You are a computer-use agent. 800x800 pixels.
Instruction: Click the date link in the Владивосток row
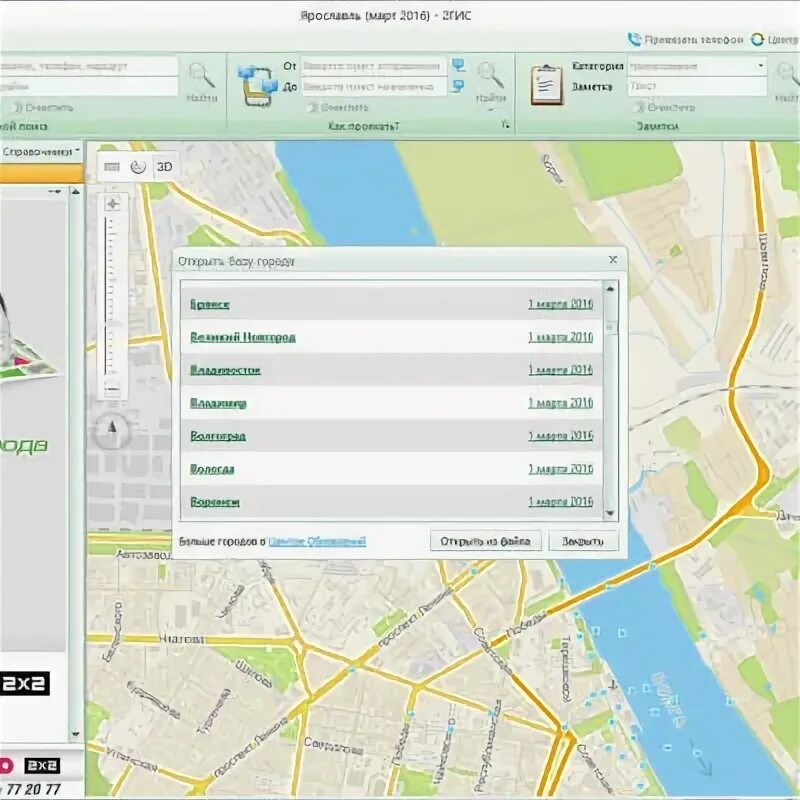coord(560,370)
